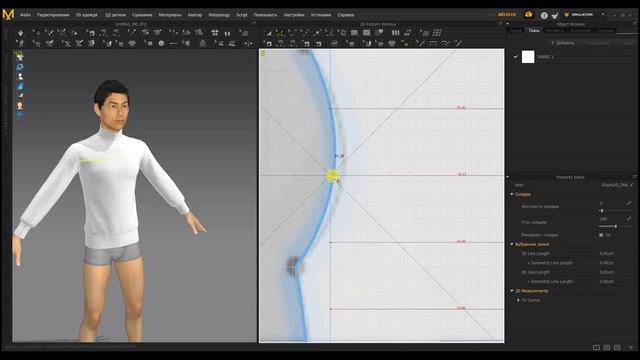Expand Symmetric Line Length under 2D Line Length
Image resolution: width=640 pixels, height=360 pixels.
coord(529,263)
